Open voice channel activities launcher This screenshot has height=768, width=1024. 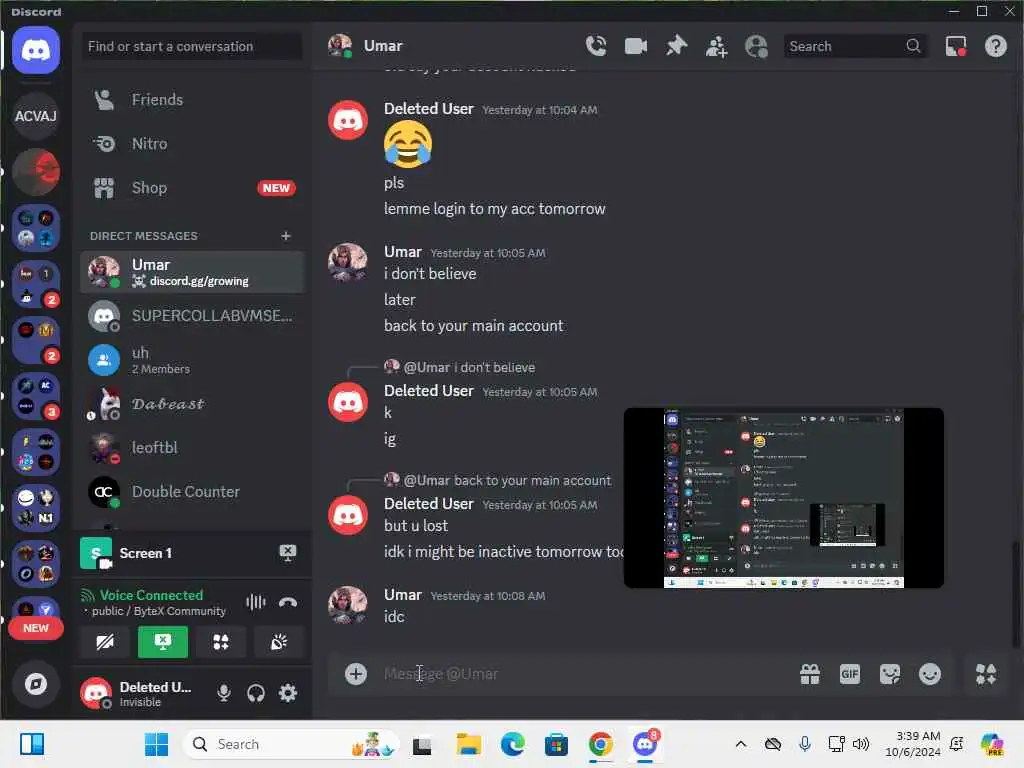tap(221, 642)
